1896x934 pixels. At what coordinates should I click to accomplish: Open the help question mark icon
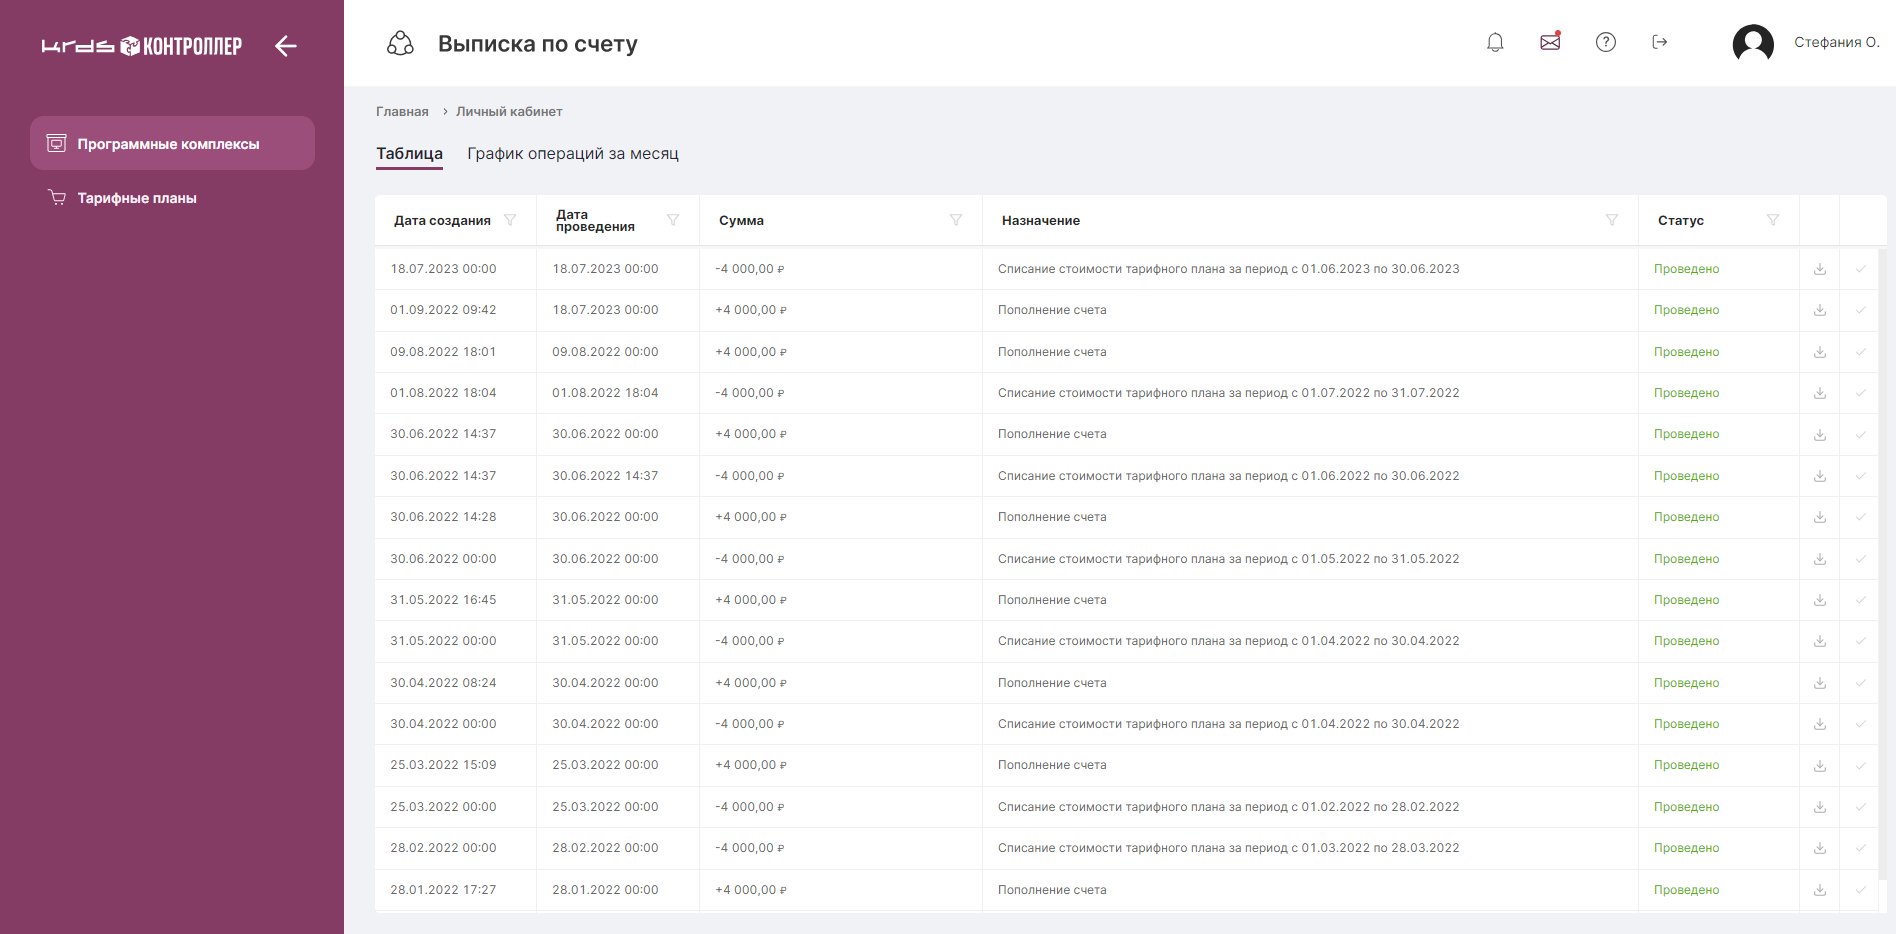pyautogui.click(x=1606, y=42)
